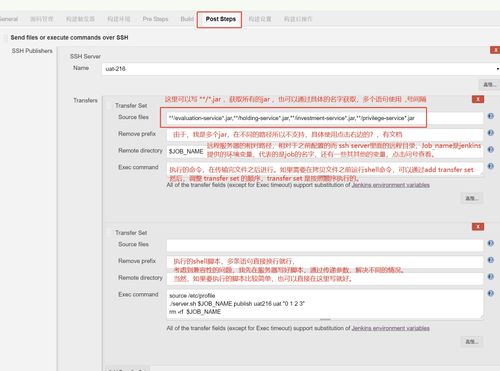Go to the 构建环境 tab
The width and height of the screenshot is (500, 371).
119,19
